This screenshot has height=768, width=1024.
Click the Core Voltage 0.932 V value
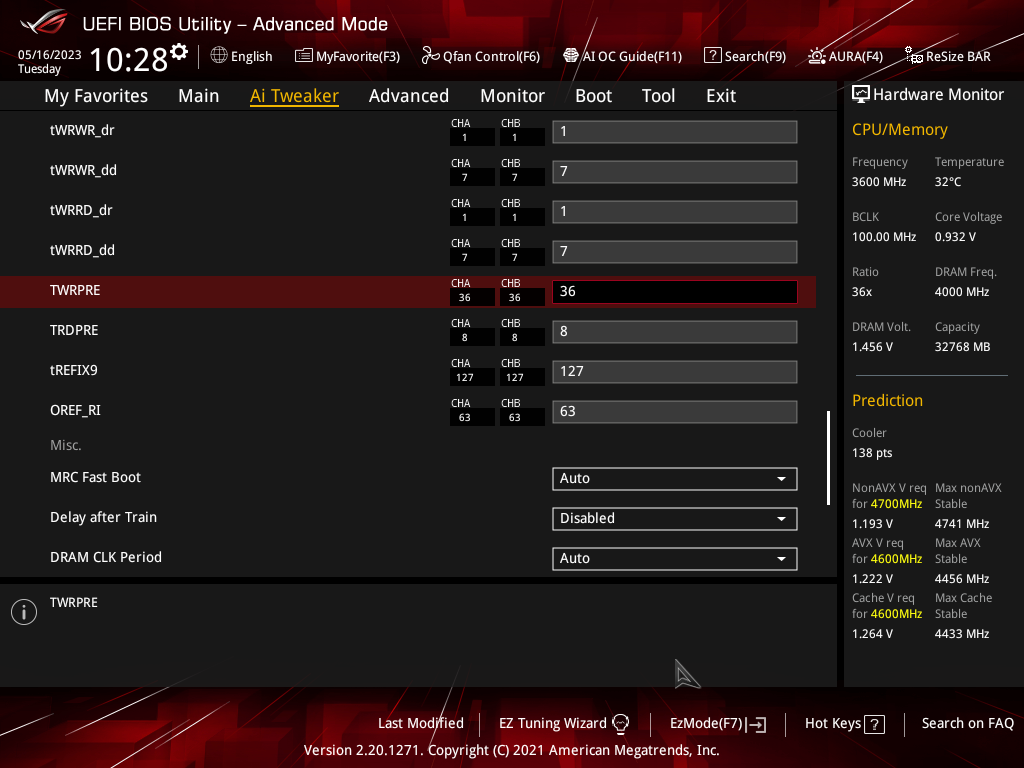955,236
